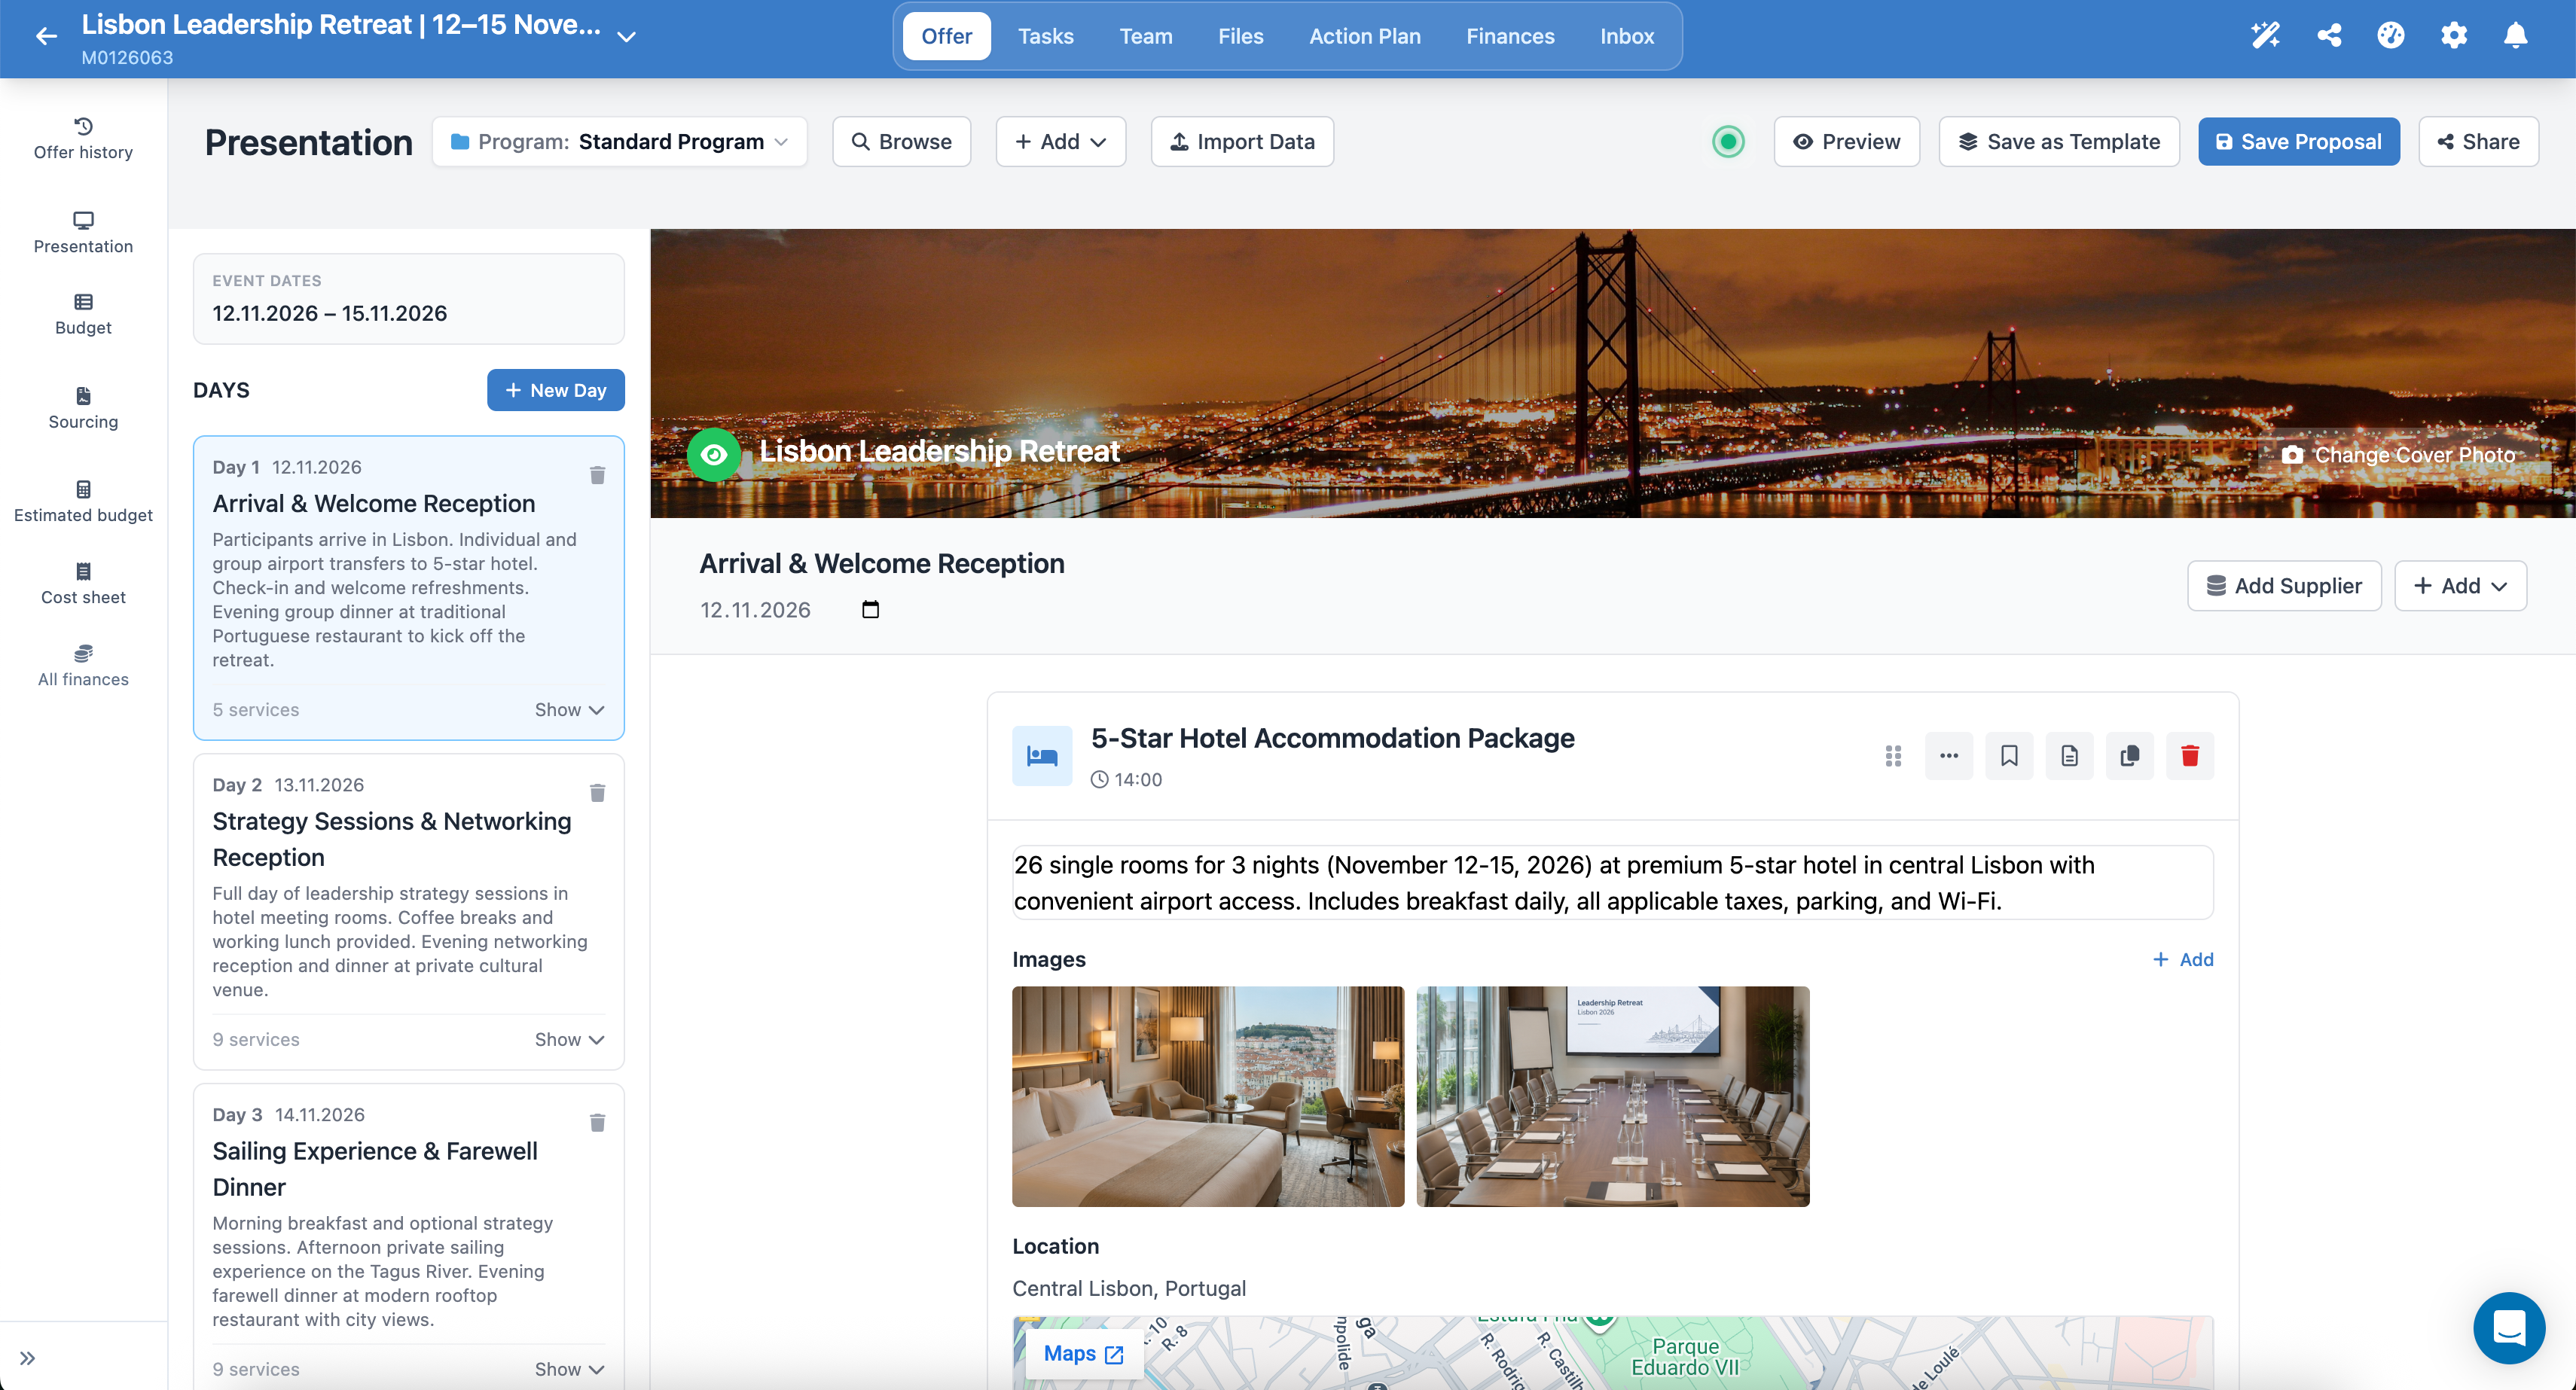Delete Day 1 with trash icon
The image size is (2576, 1390).
597,475
